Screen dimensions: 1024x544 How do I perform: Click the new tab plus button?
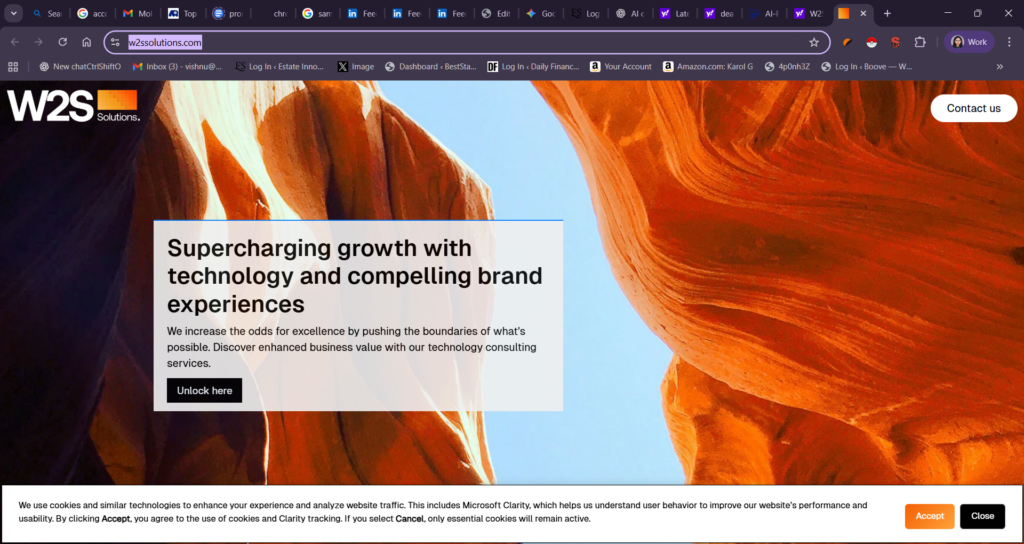pos(887,14)
